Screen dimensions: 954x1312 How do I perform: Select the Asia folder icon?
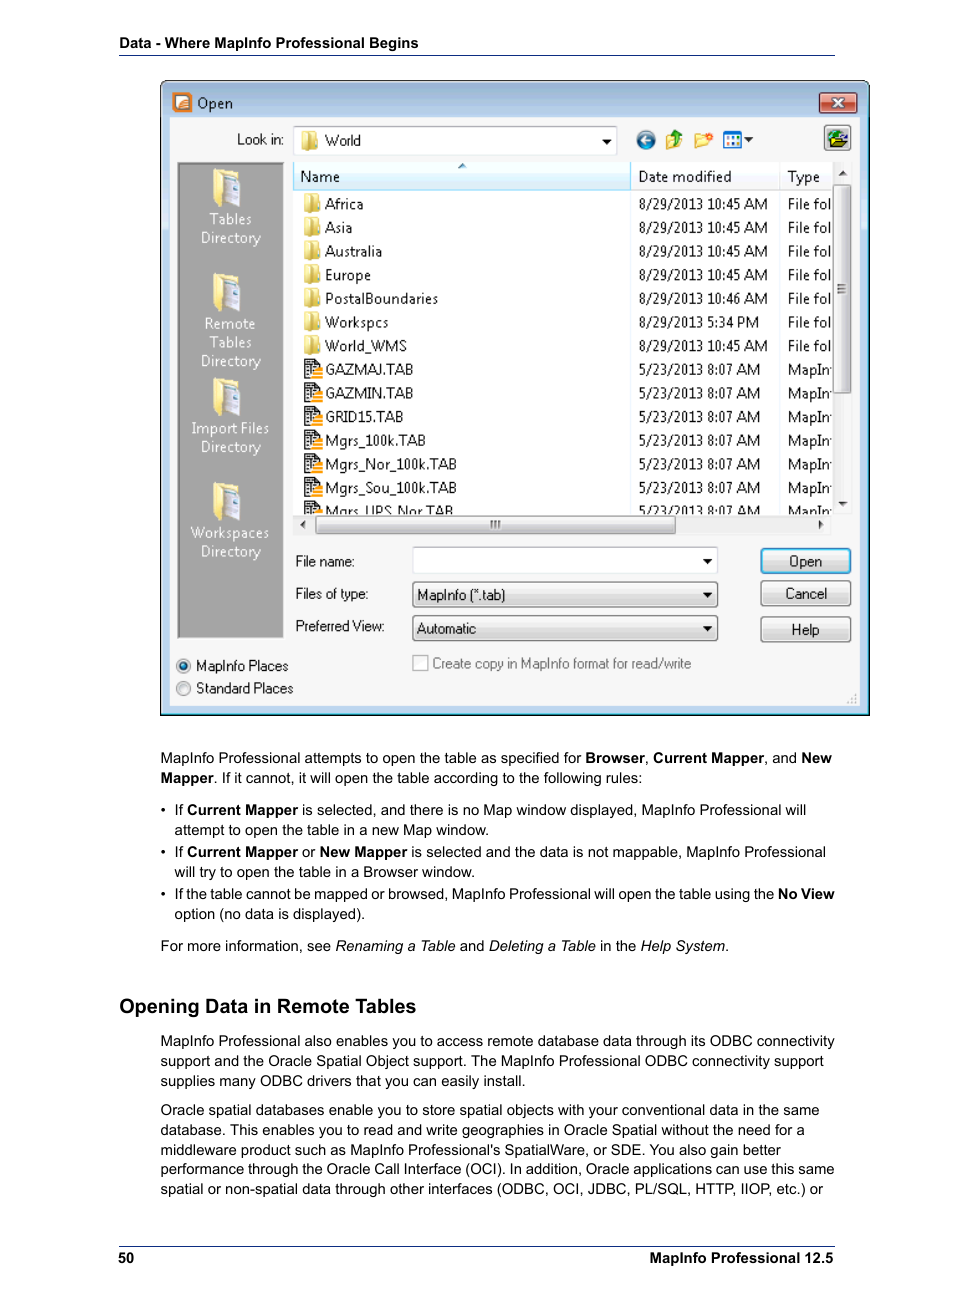click(312, 227)
